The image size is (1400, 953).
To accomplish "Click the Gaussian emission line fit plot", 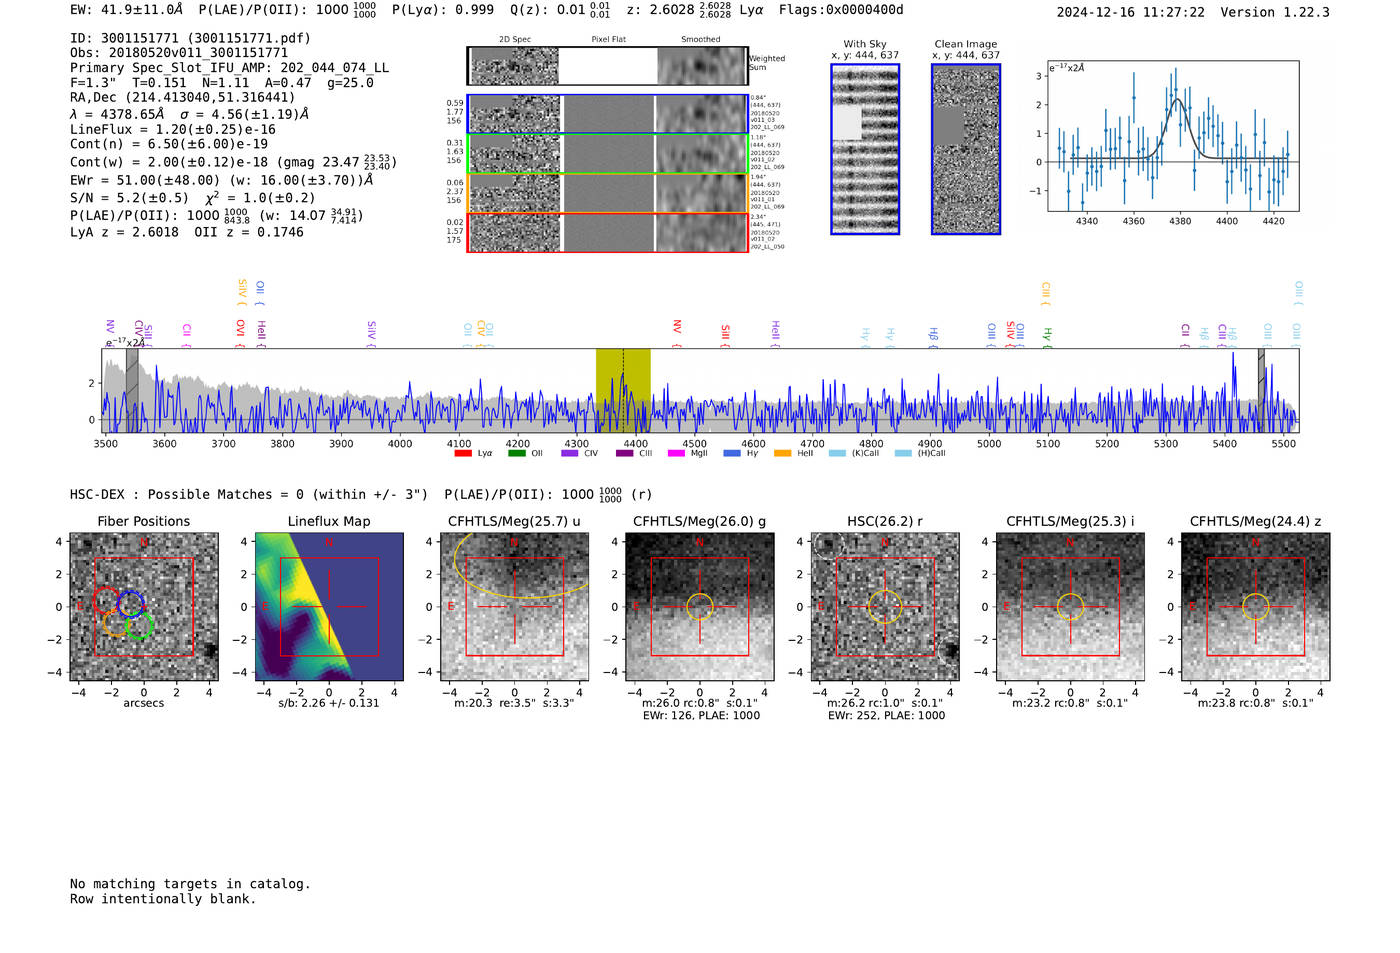I will tap(1173, 136).
